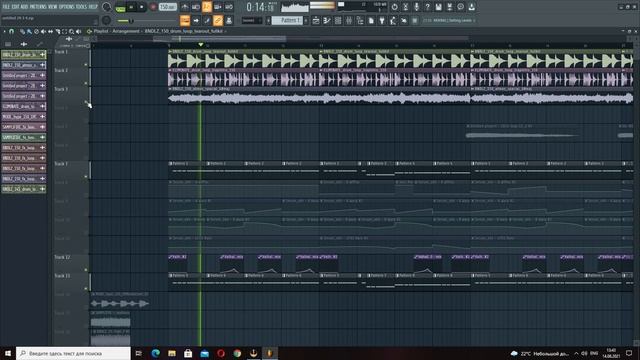Click the plus button beside Pattern 1
The image size is (640, 360).
tap(306, 20)
